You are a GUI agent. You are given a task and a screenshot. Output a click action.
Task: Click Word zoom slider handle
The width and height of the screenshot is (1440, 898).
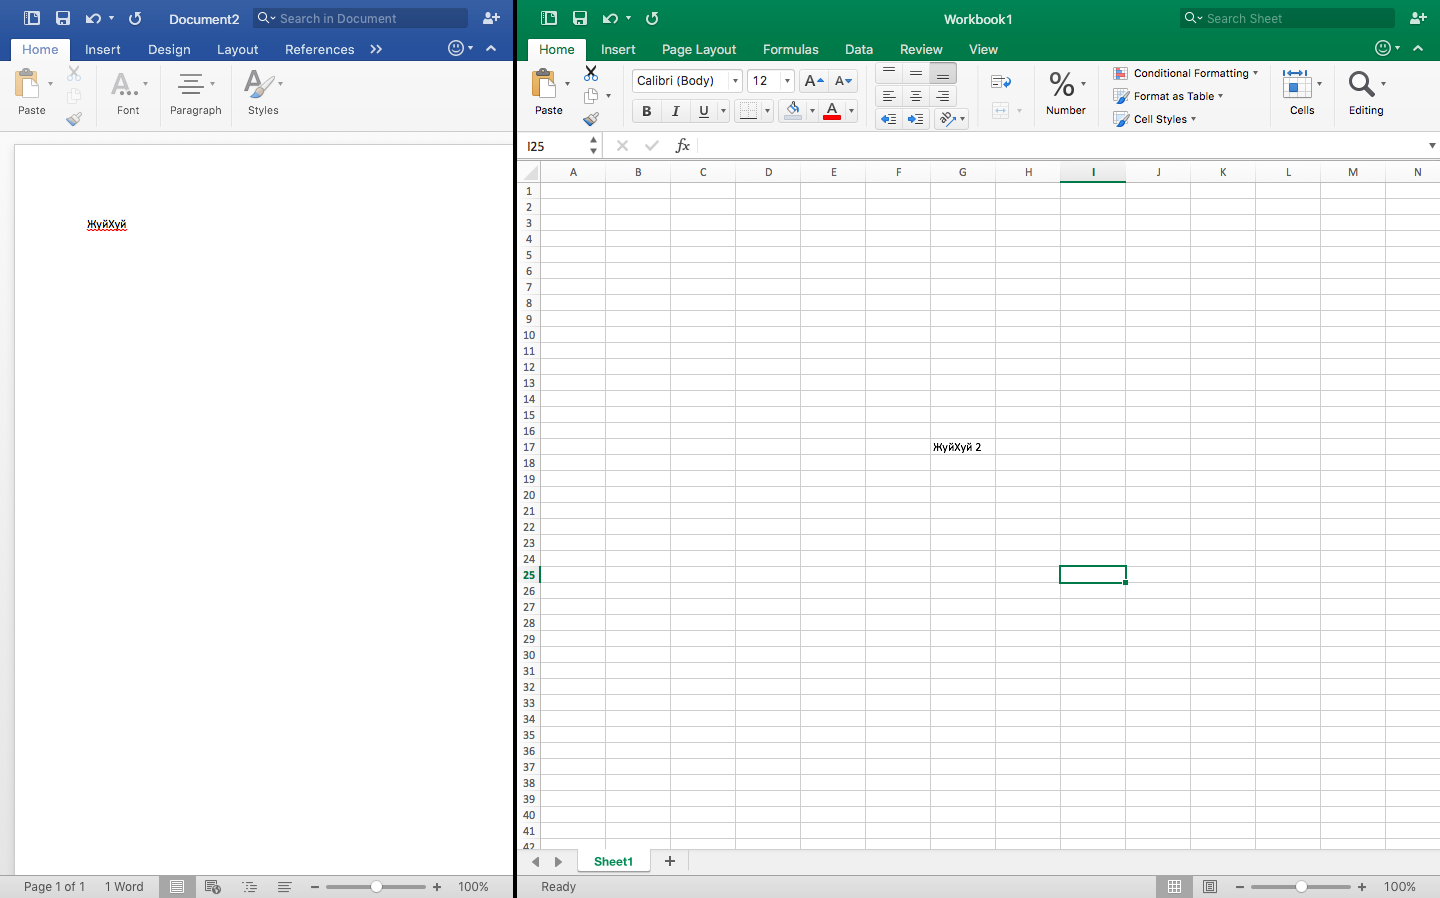pos(376,887)
